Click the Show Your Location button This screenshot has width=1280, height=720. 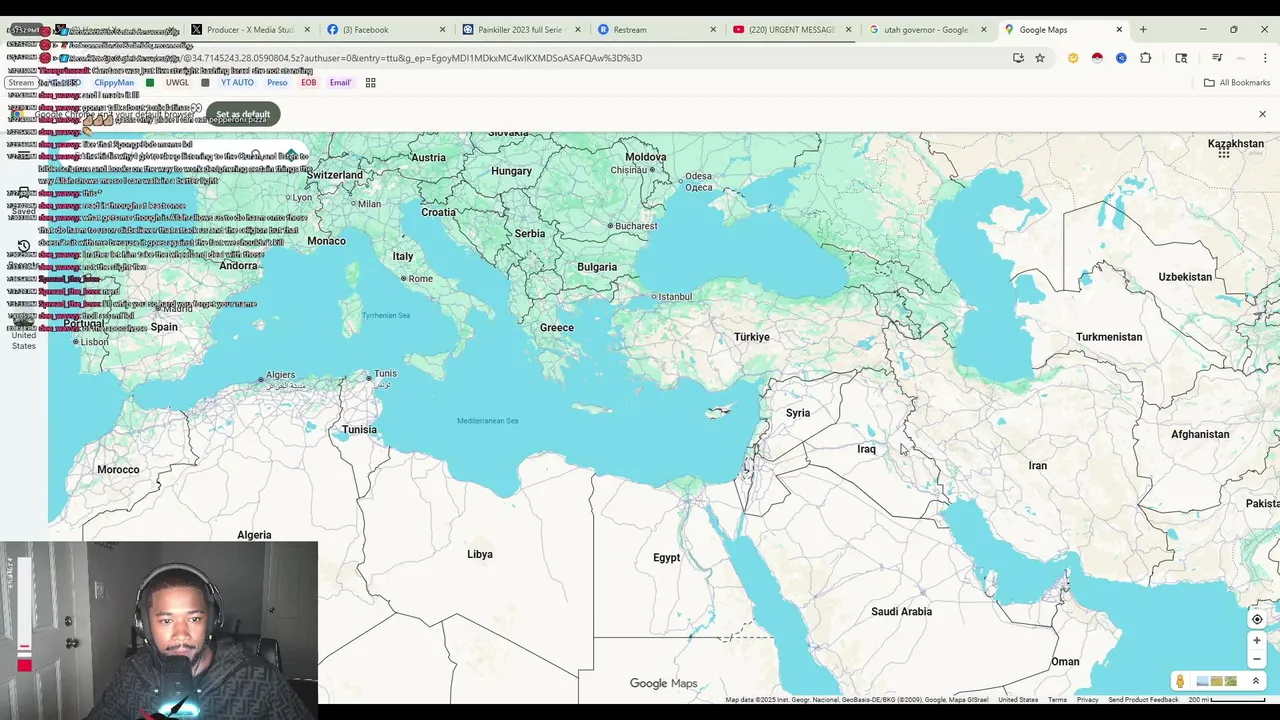[x=1257, y=619]
